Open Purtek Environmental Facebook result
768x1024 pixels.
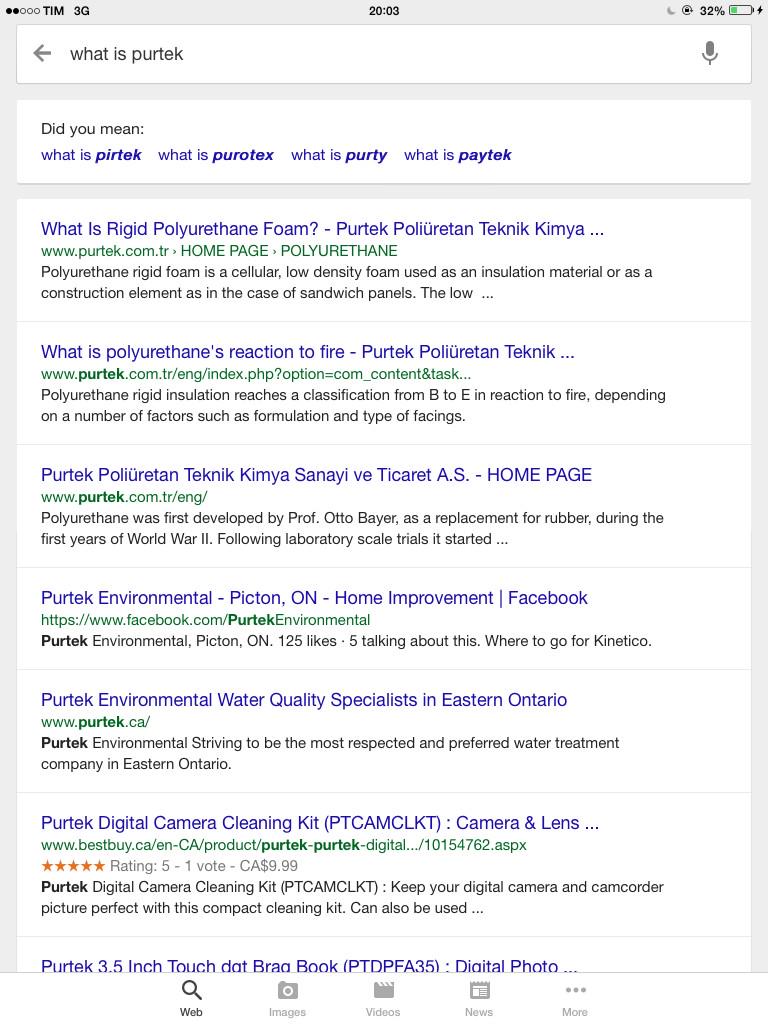314,598
